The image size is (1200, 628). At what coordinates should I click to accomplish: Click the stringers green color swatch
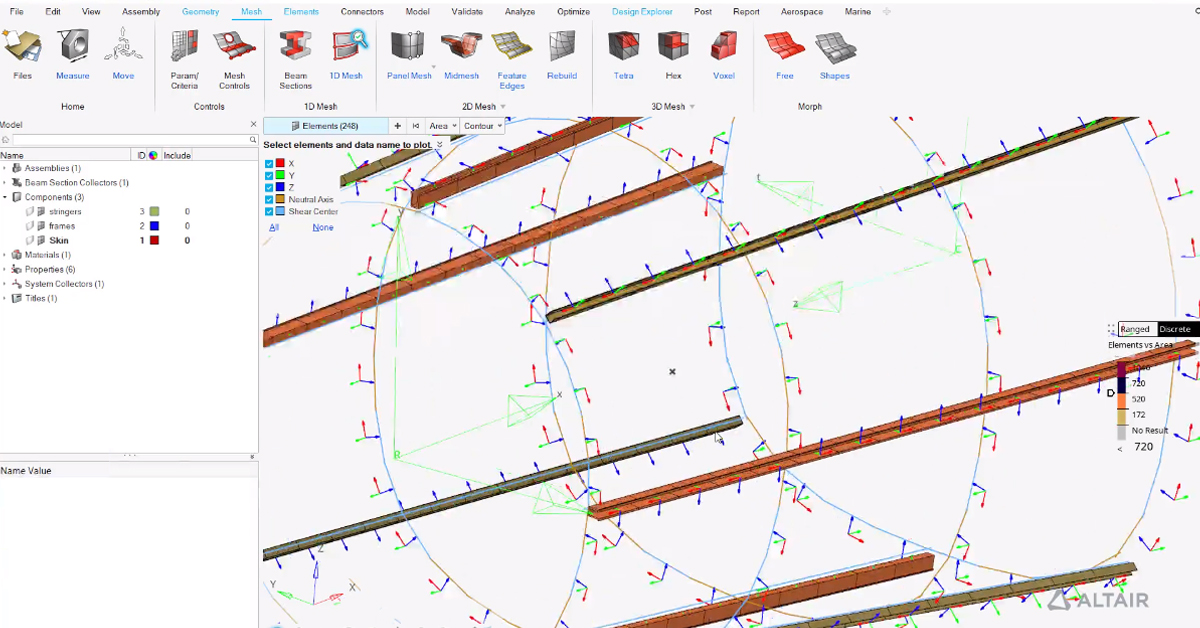pyautogui.click(x=154, y=212)
